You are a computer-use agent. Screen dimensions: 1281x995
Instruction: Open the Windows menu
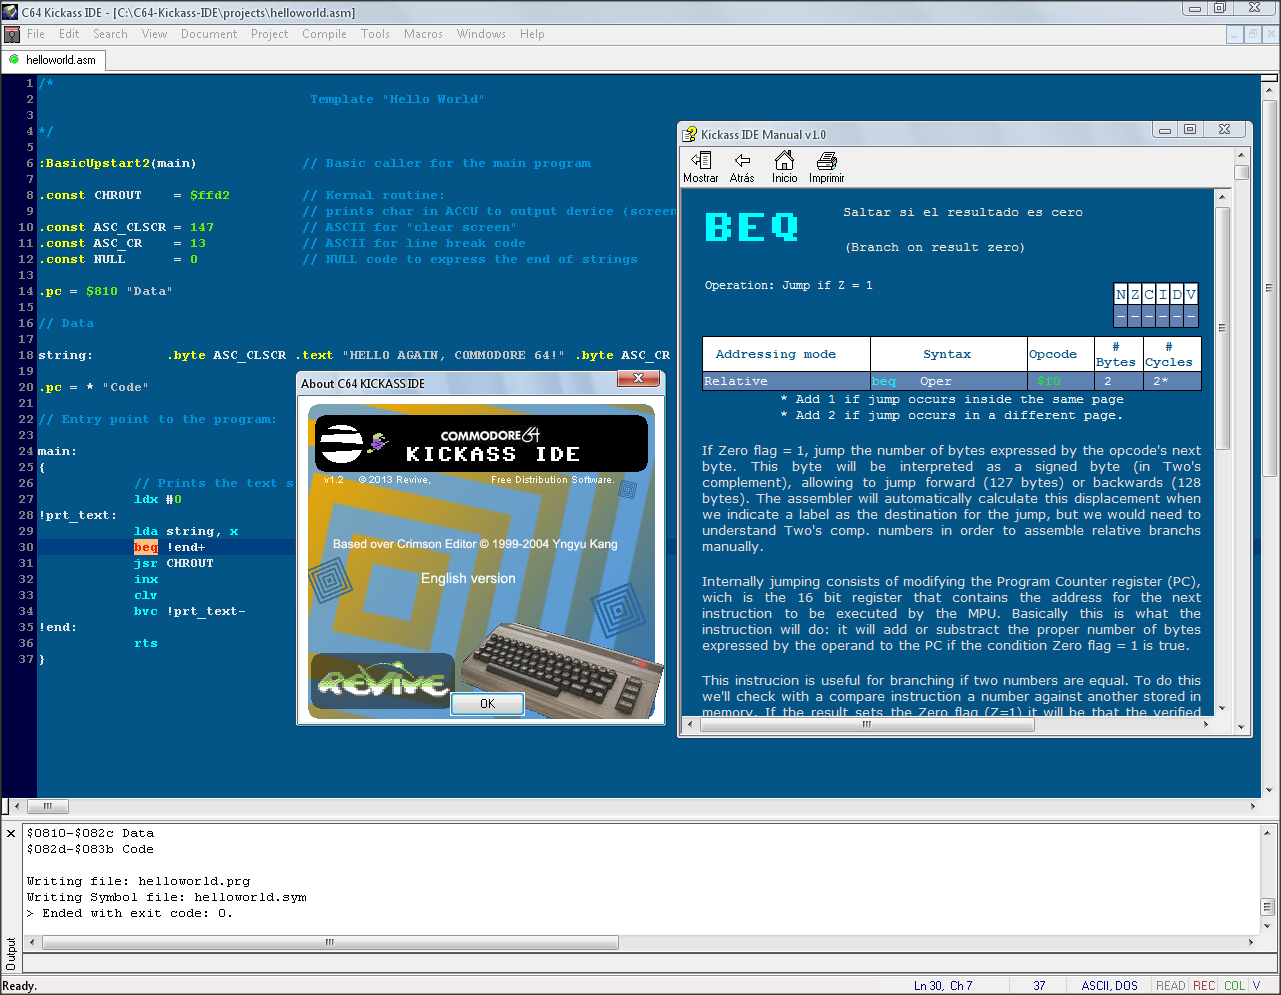(481, 34)
